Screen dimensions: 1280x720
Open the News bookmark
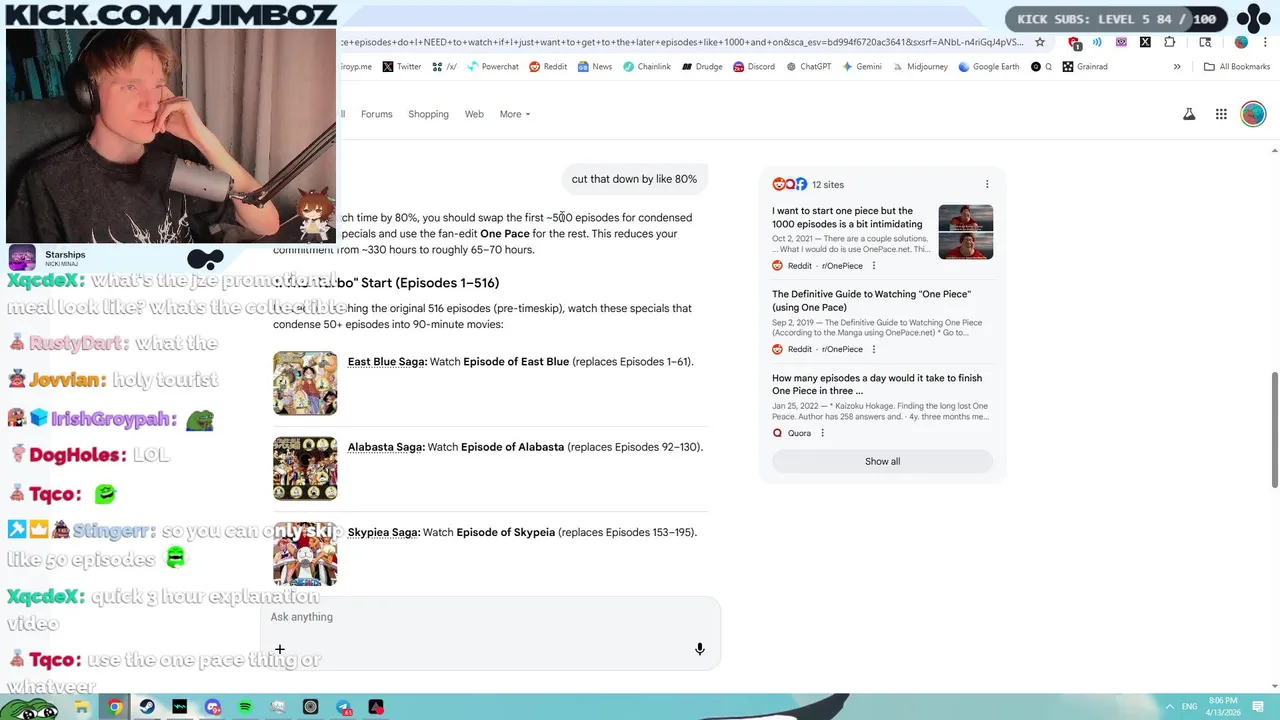[594, 67]
